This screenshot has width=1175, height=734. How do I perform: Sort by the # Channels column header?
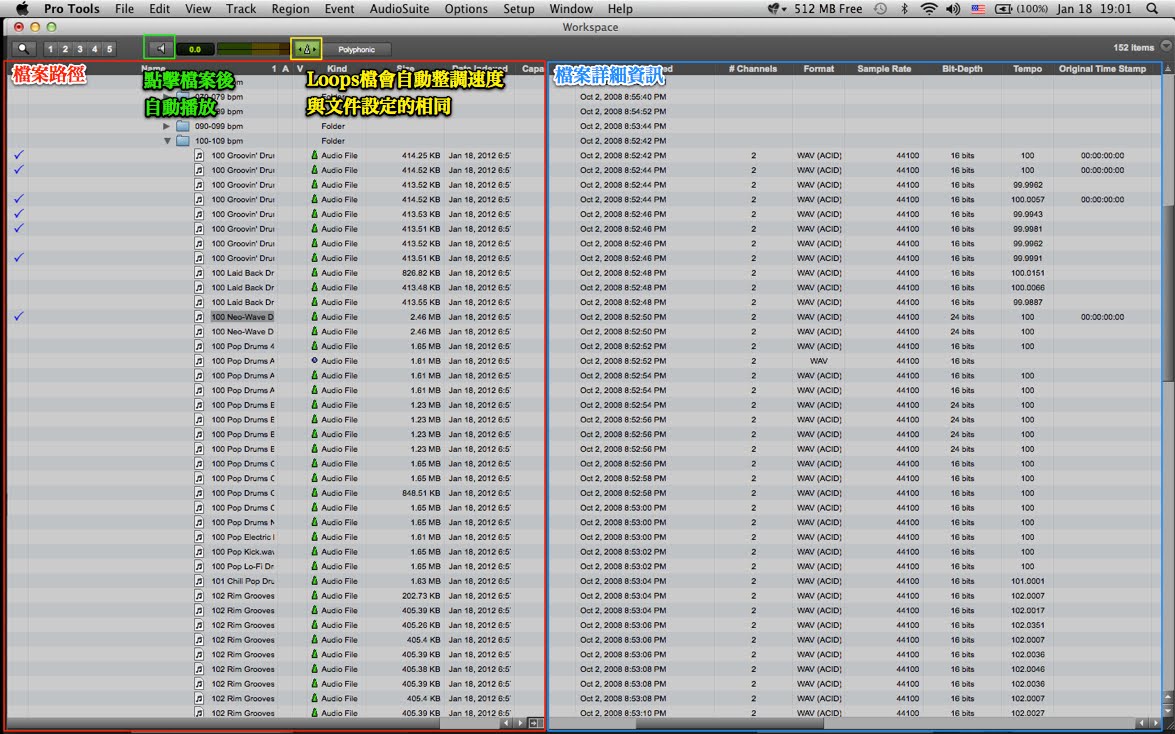coord(753,69)
